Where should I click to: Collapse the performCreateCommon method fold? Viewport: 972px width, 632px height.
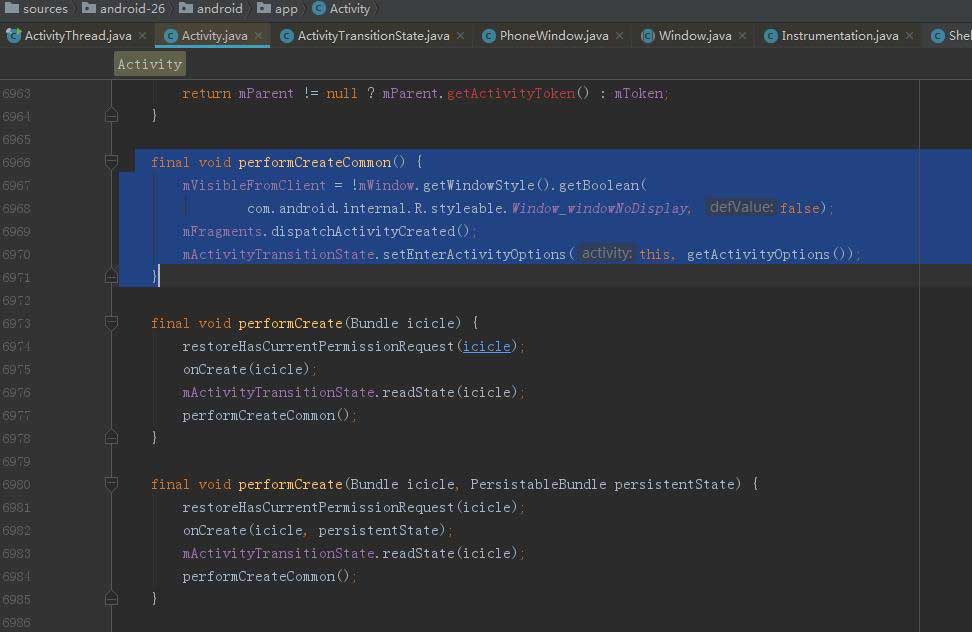[x=112, y=162]
